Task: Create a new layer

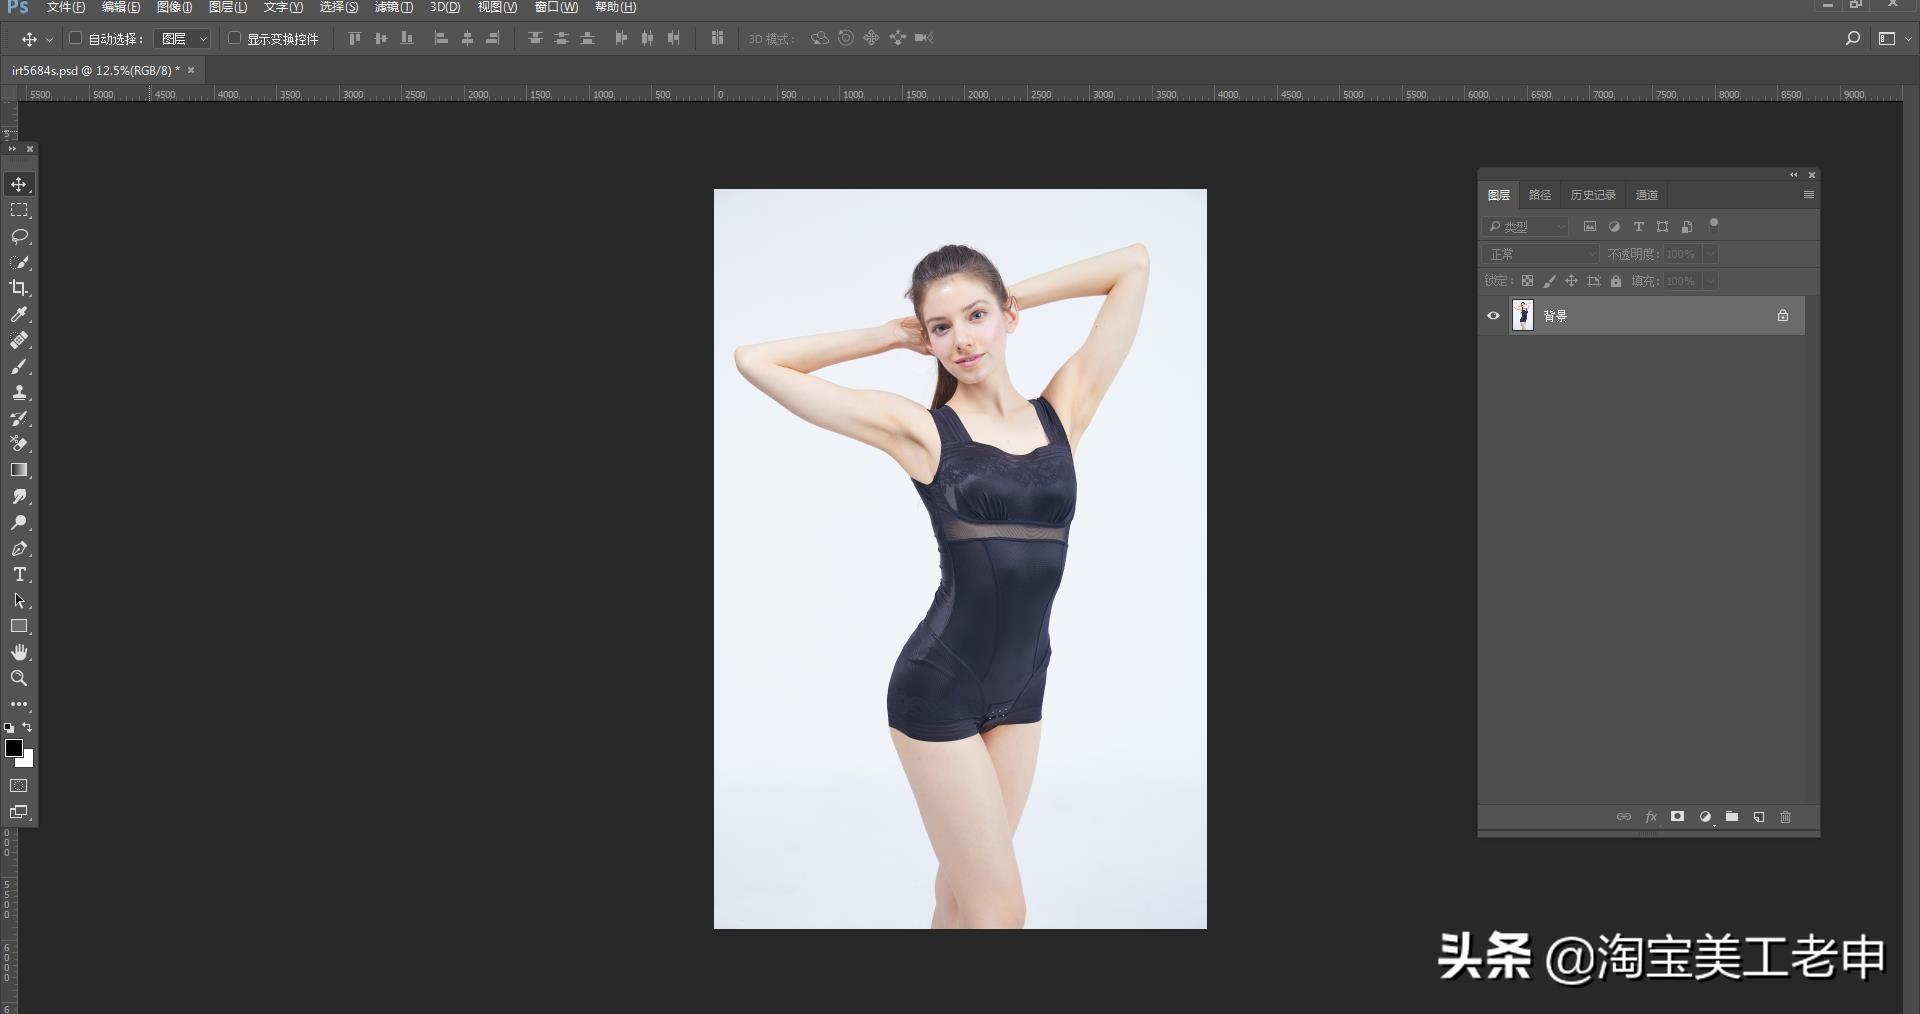Action: point(1759,817)
